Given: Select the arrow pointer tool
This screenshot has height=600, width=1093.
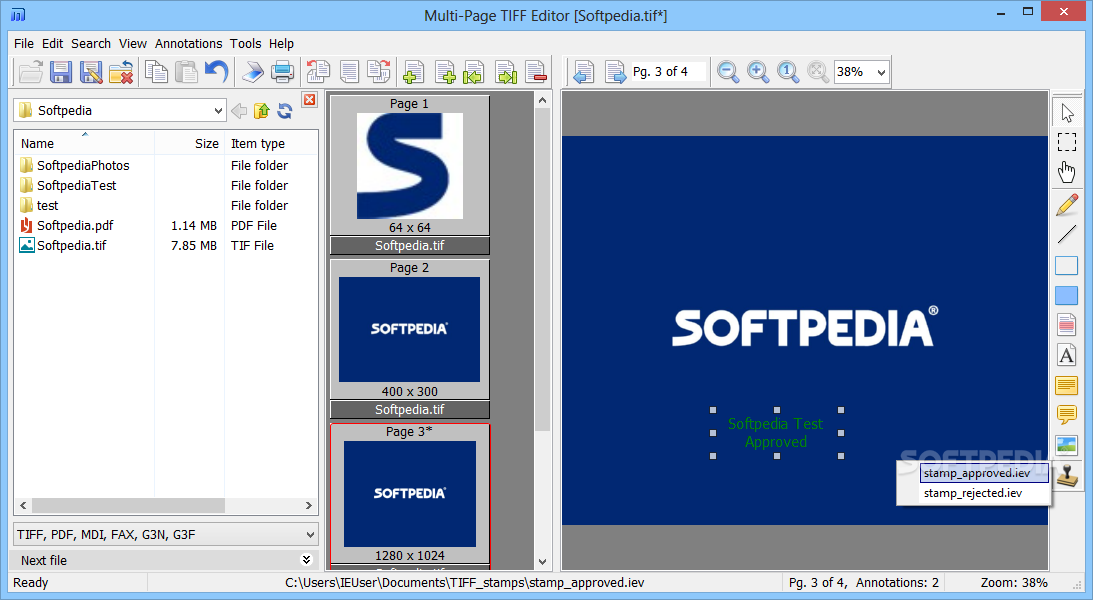Looking at the screenshot, I should 1067,113.
